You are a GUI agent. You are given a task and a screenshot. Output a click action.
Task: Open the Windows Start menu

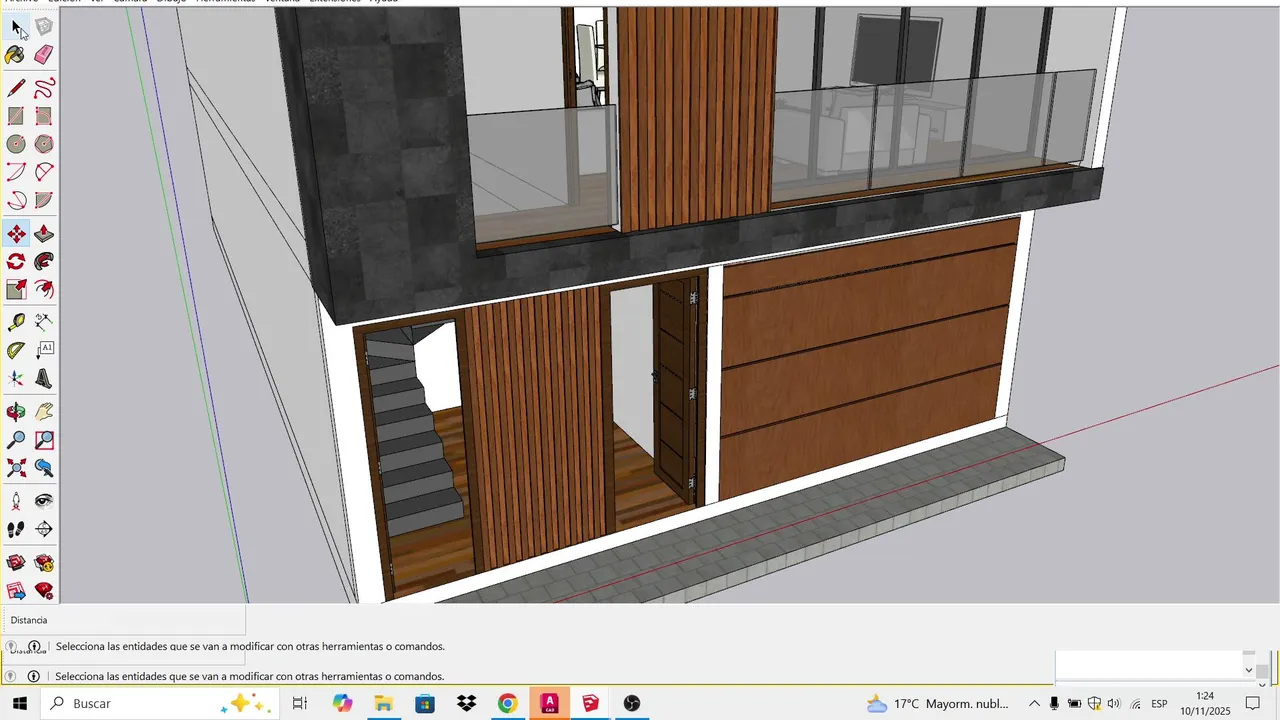tap(19, 703)
